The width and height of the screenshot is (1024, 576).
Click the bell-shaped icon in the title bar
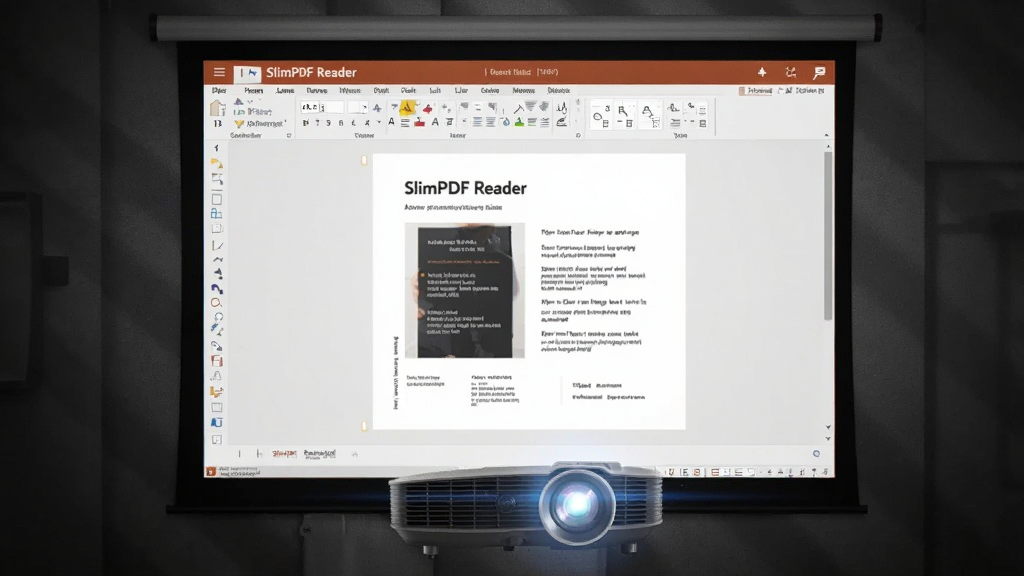pos(761,72)
